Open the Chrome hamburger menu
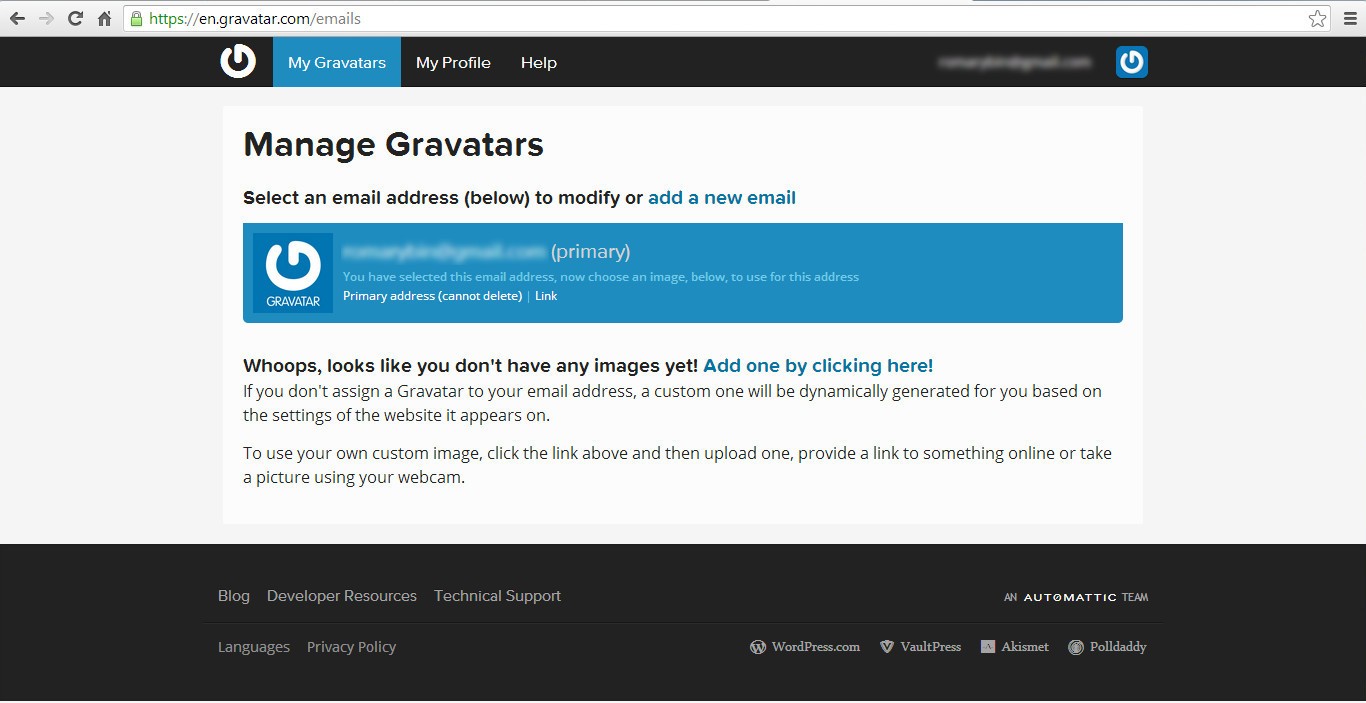The height and width of the screenshot is (703, 1366). (x=1350, y=18)
